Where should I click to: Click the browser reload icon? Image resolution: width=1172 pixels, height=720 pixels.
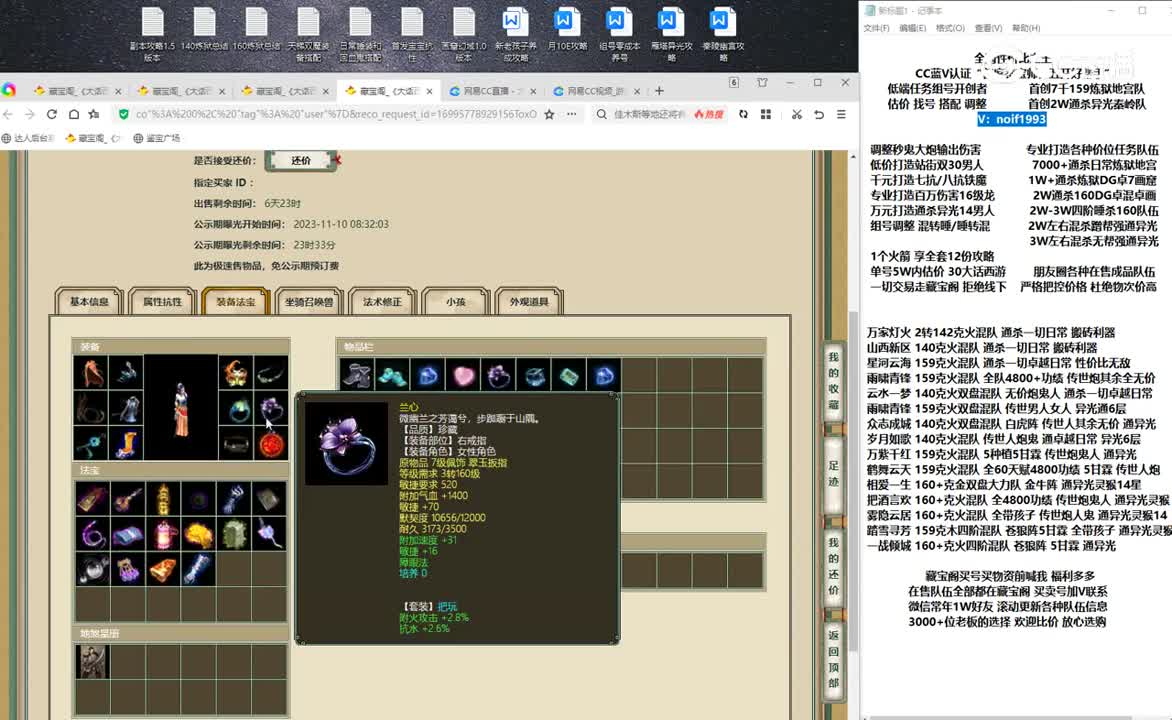click(52, 114)
